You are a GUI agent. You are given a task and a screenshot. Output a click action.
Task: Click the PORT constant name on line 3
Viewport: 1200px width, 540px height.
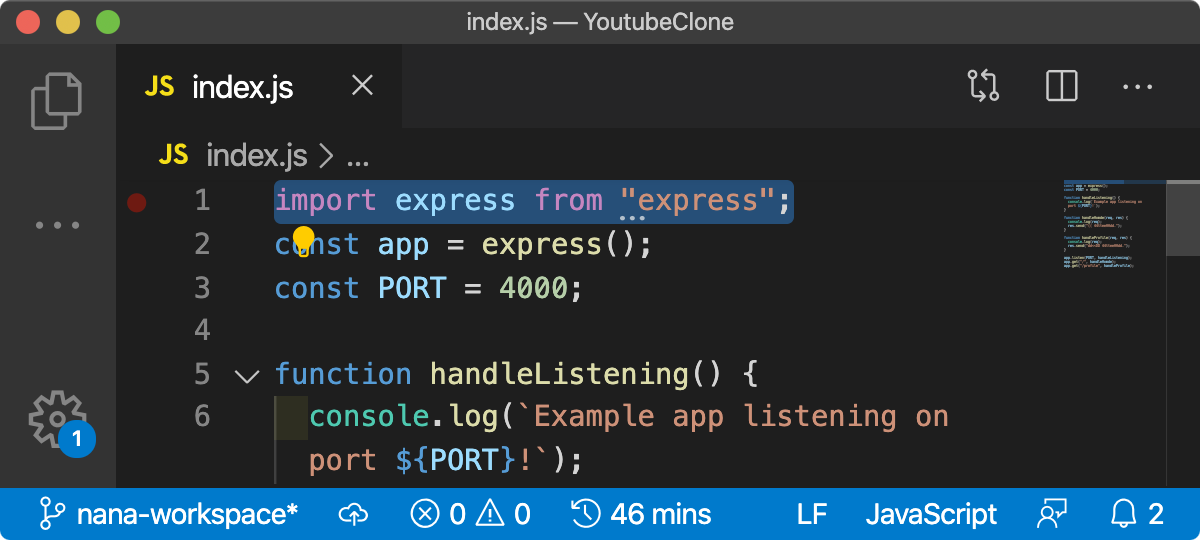[x=412, y=288]
